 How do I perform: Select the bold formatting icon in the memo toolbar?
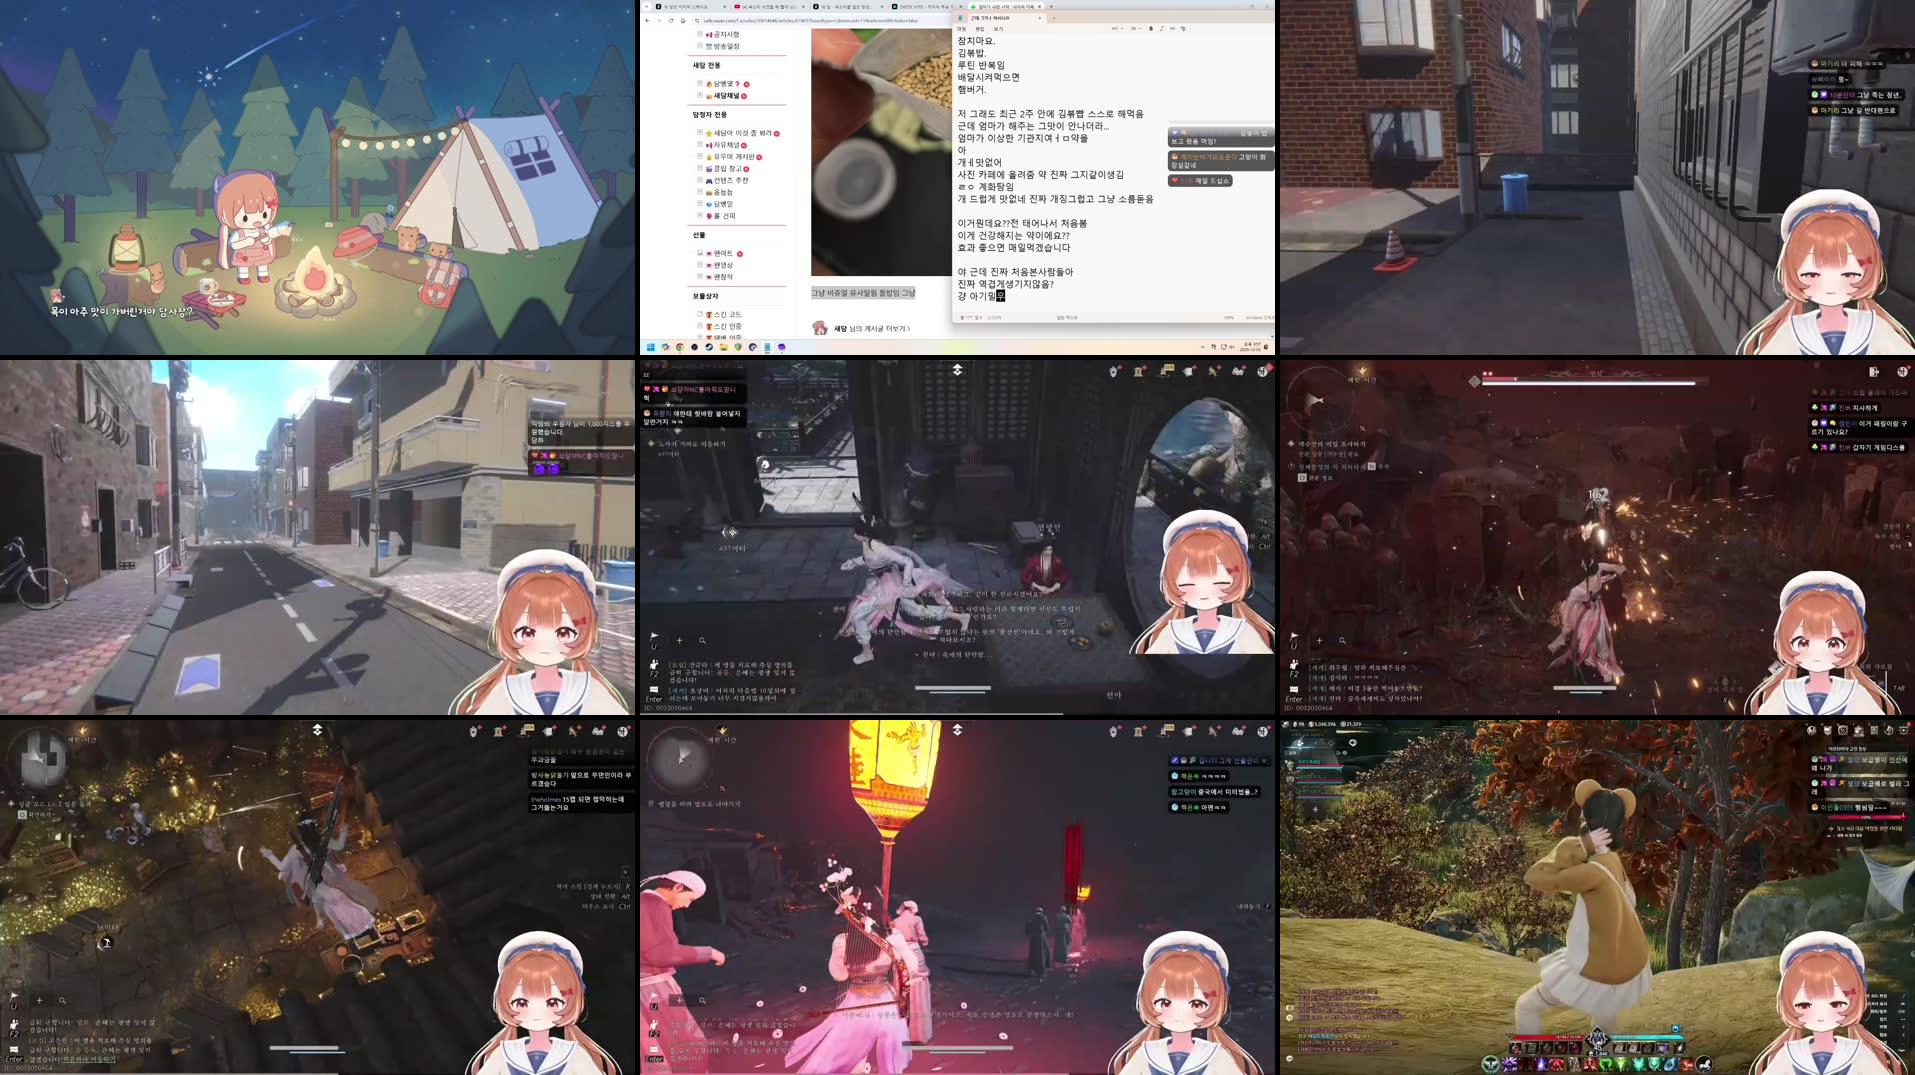(1150, 29)
